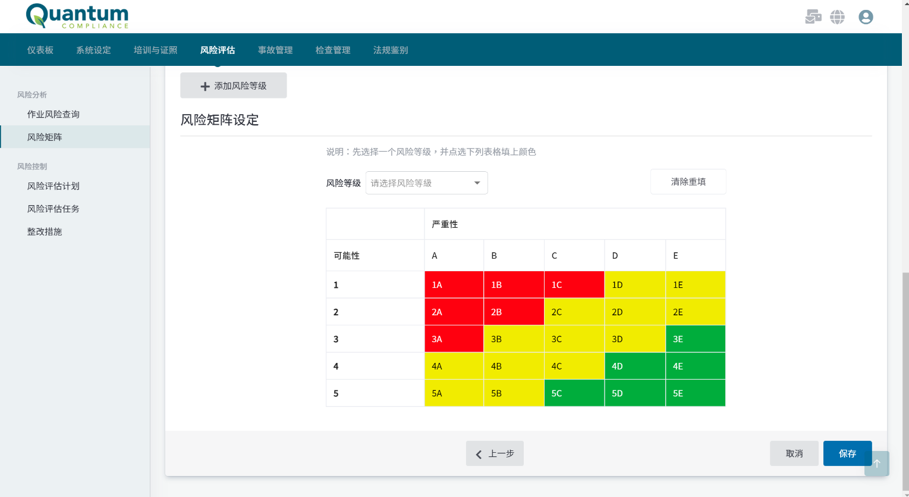Open the 风险评估 navigation tab
909x497 pixels.
(217, 50)
